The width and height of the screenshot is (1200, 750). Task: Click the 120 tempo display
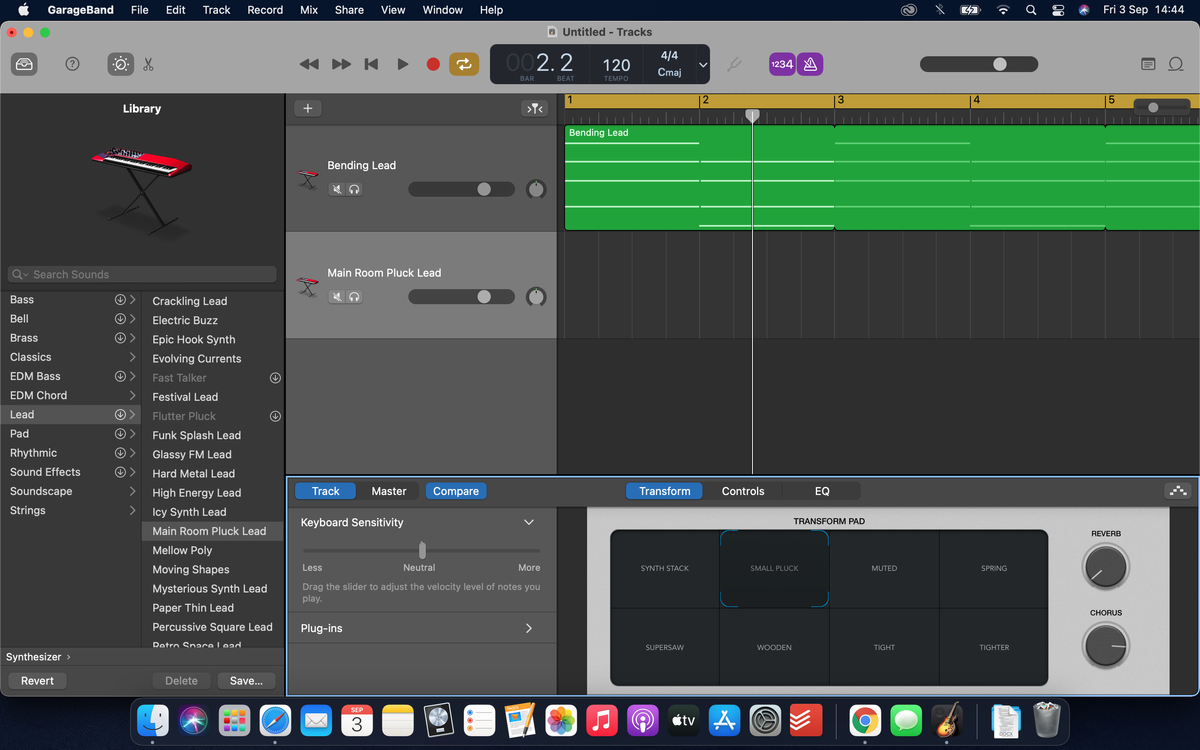click(x=616, y=64)
